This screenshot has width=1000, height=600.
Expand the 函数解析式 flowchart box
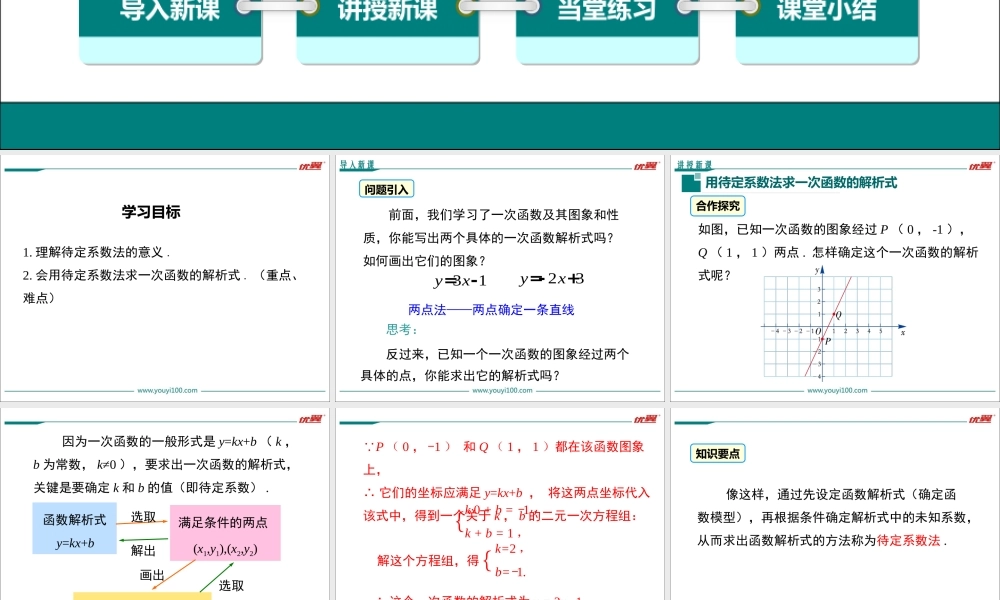point(76,530)
